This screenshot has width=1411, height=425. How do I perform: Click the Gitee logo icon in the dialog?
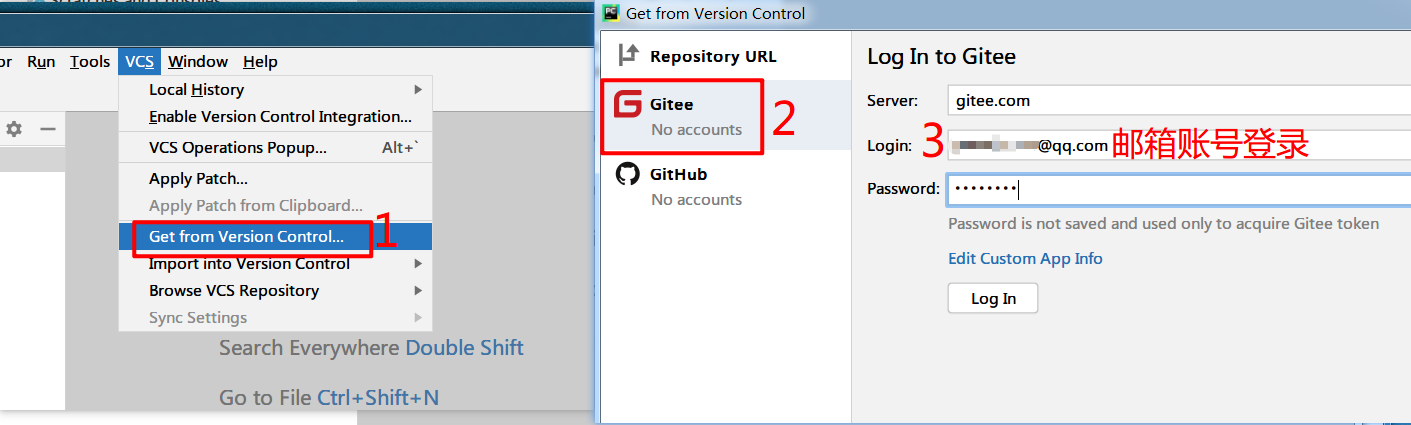click(x=627, y=104)
